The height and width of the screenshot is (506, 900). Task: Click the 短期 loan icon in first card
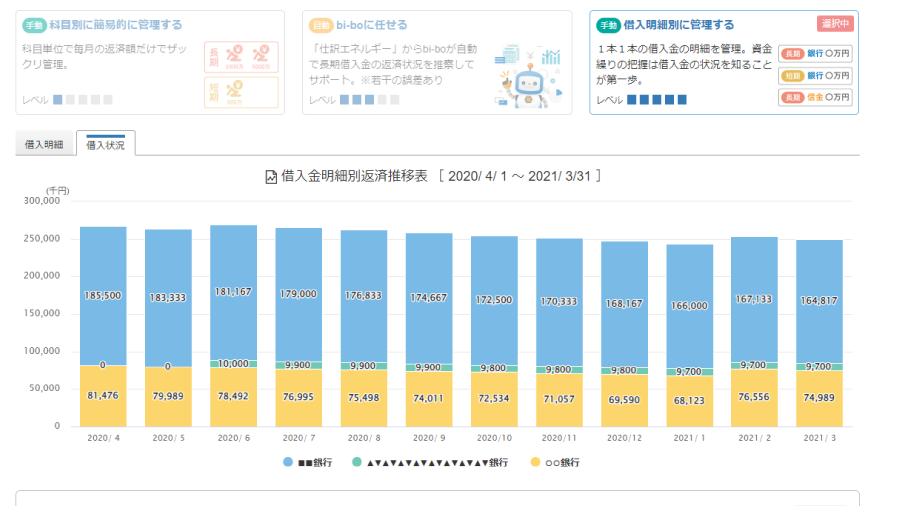click(x=241, y=92)
